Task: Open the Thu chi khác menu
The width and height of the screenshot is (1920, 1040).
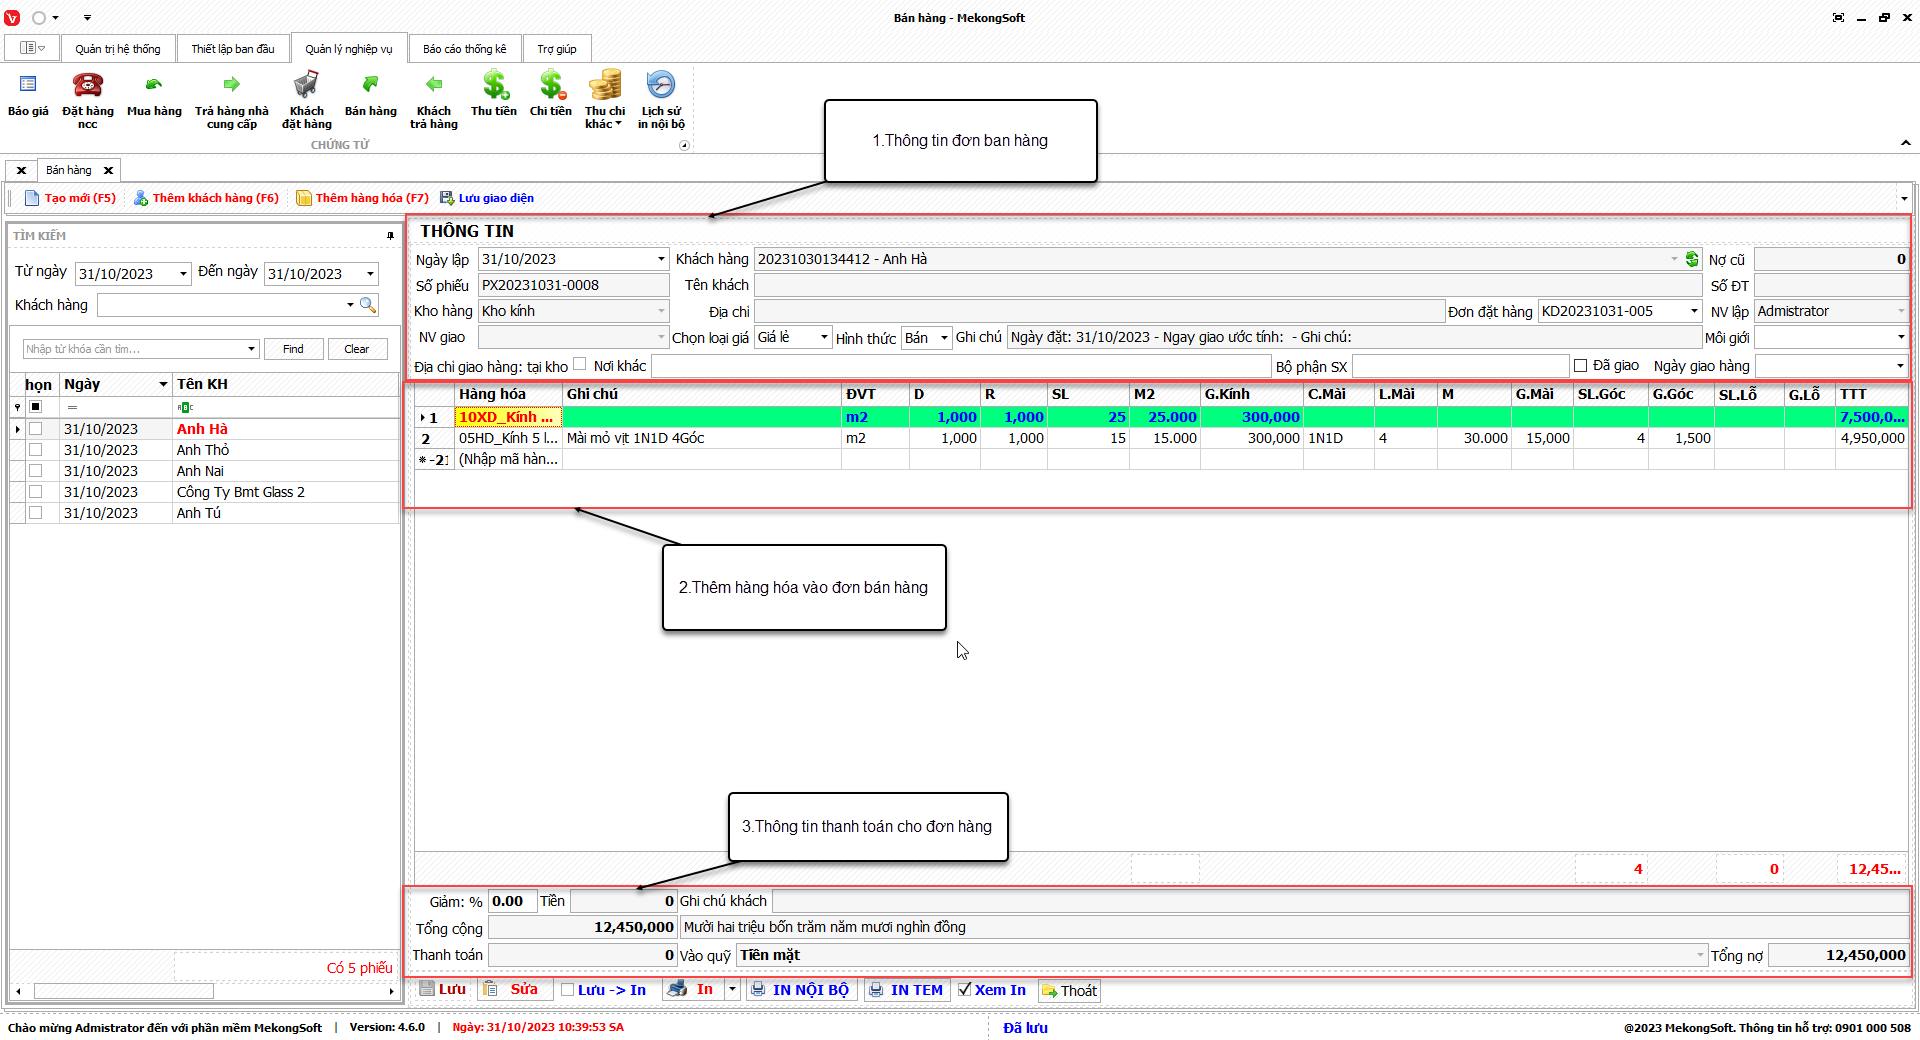Action: tap(605, 100)
